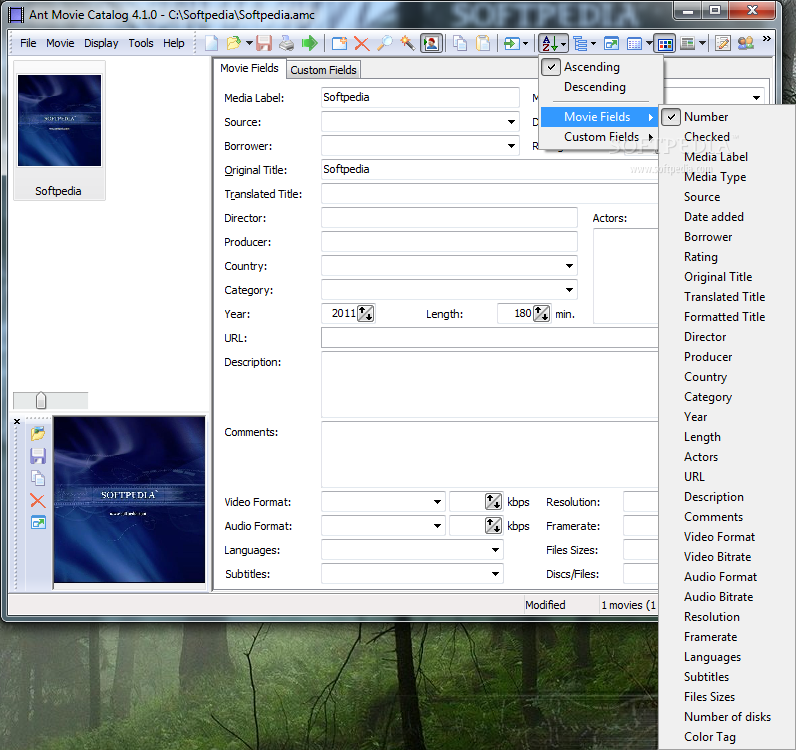Expand the Languages dropdown
The image size is (796, 750).
coord(495,550)
